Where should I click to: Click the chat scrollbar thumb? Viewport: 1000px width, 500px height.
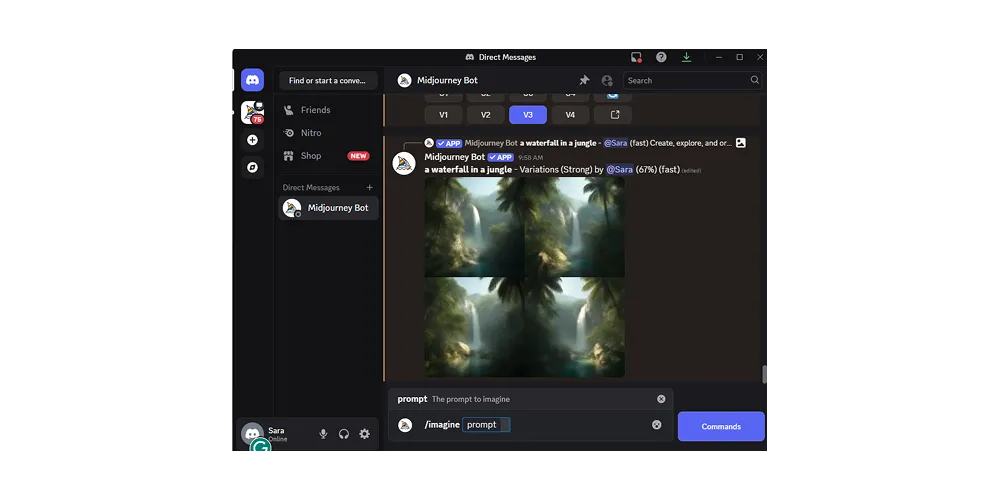pyautogui.click(x=764, y=374)
